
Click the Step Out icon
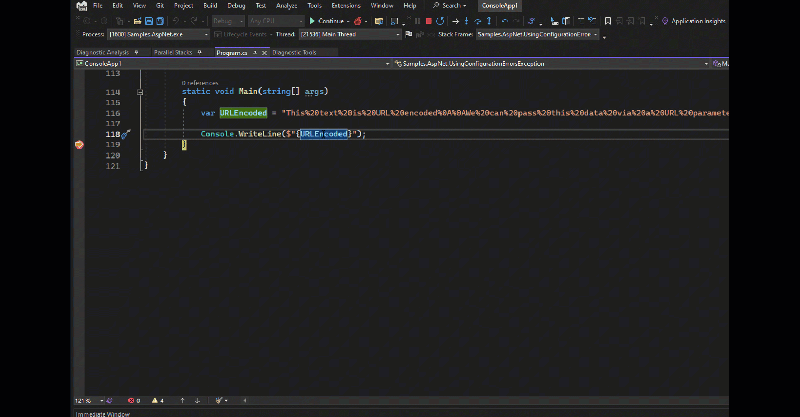pyautogui.click(x=489, y=21)
